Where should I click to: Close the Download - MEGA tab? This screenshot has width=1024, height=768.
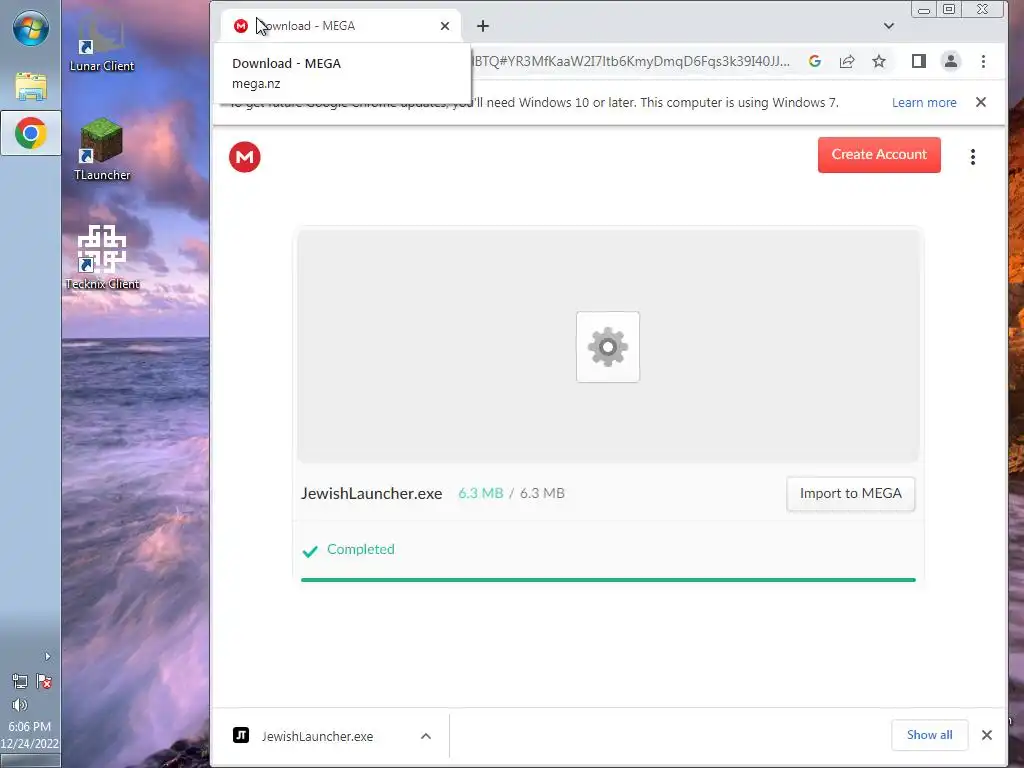point(445,26)
